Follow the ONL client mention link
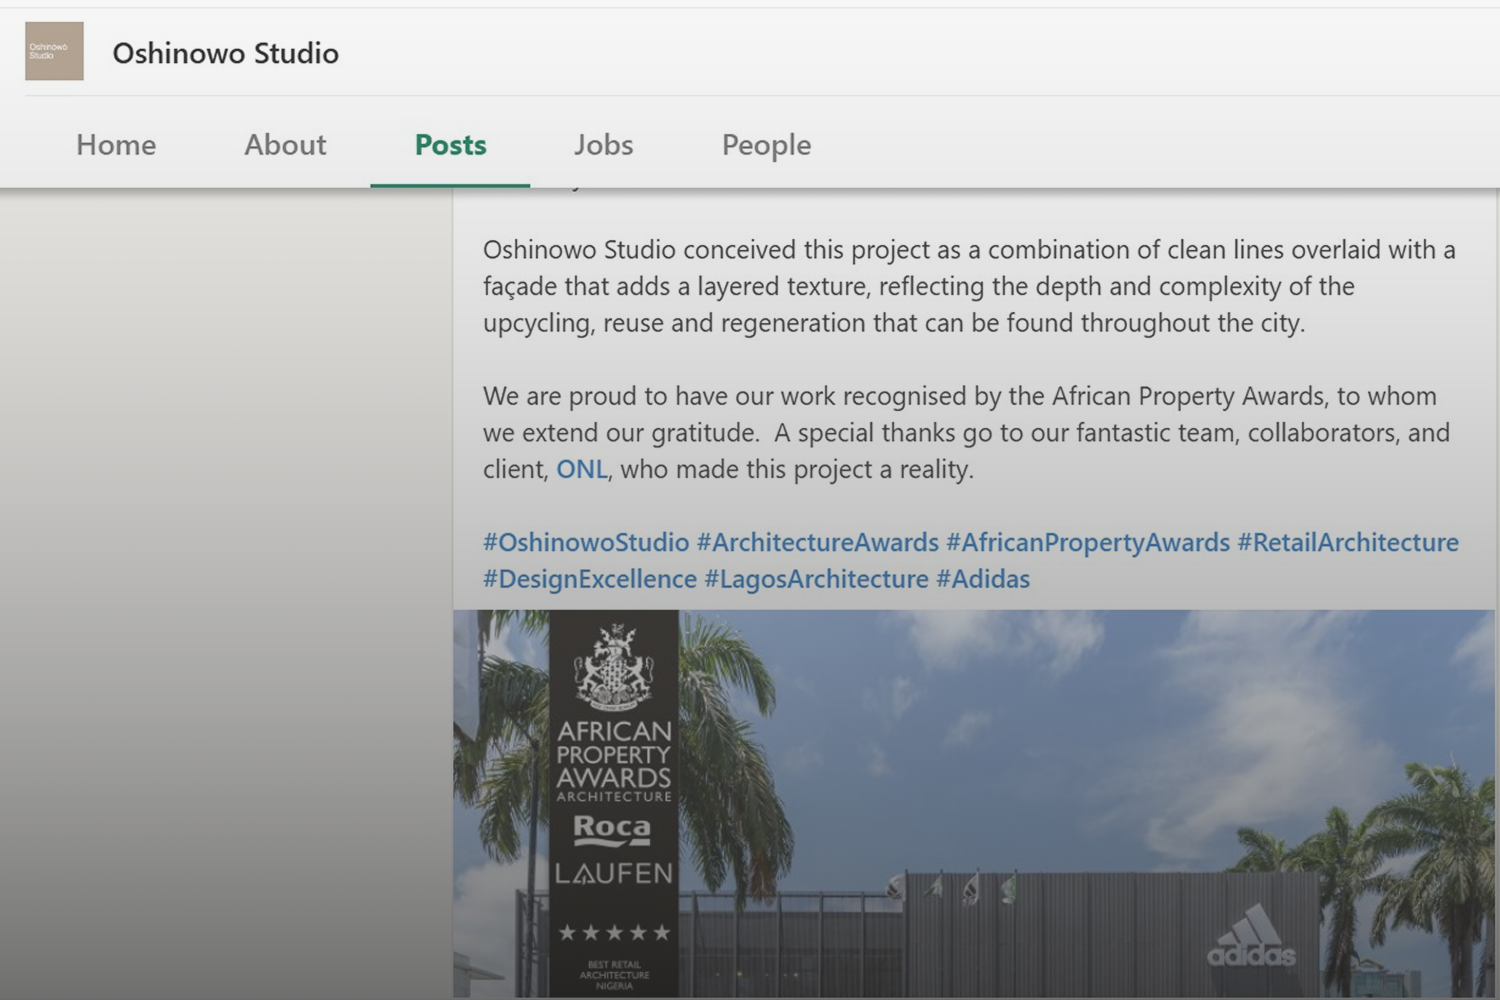This screenshot has height=1000, width=1500. tap(582, 469)
